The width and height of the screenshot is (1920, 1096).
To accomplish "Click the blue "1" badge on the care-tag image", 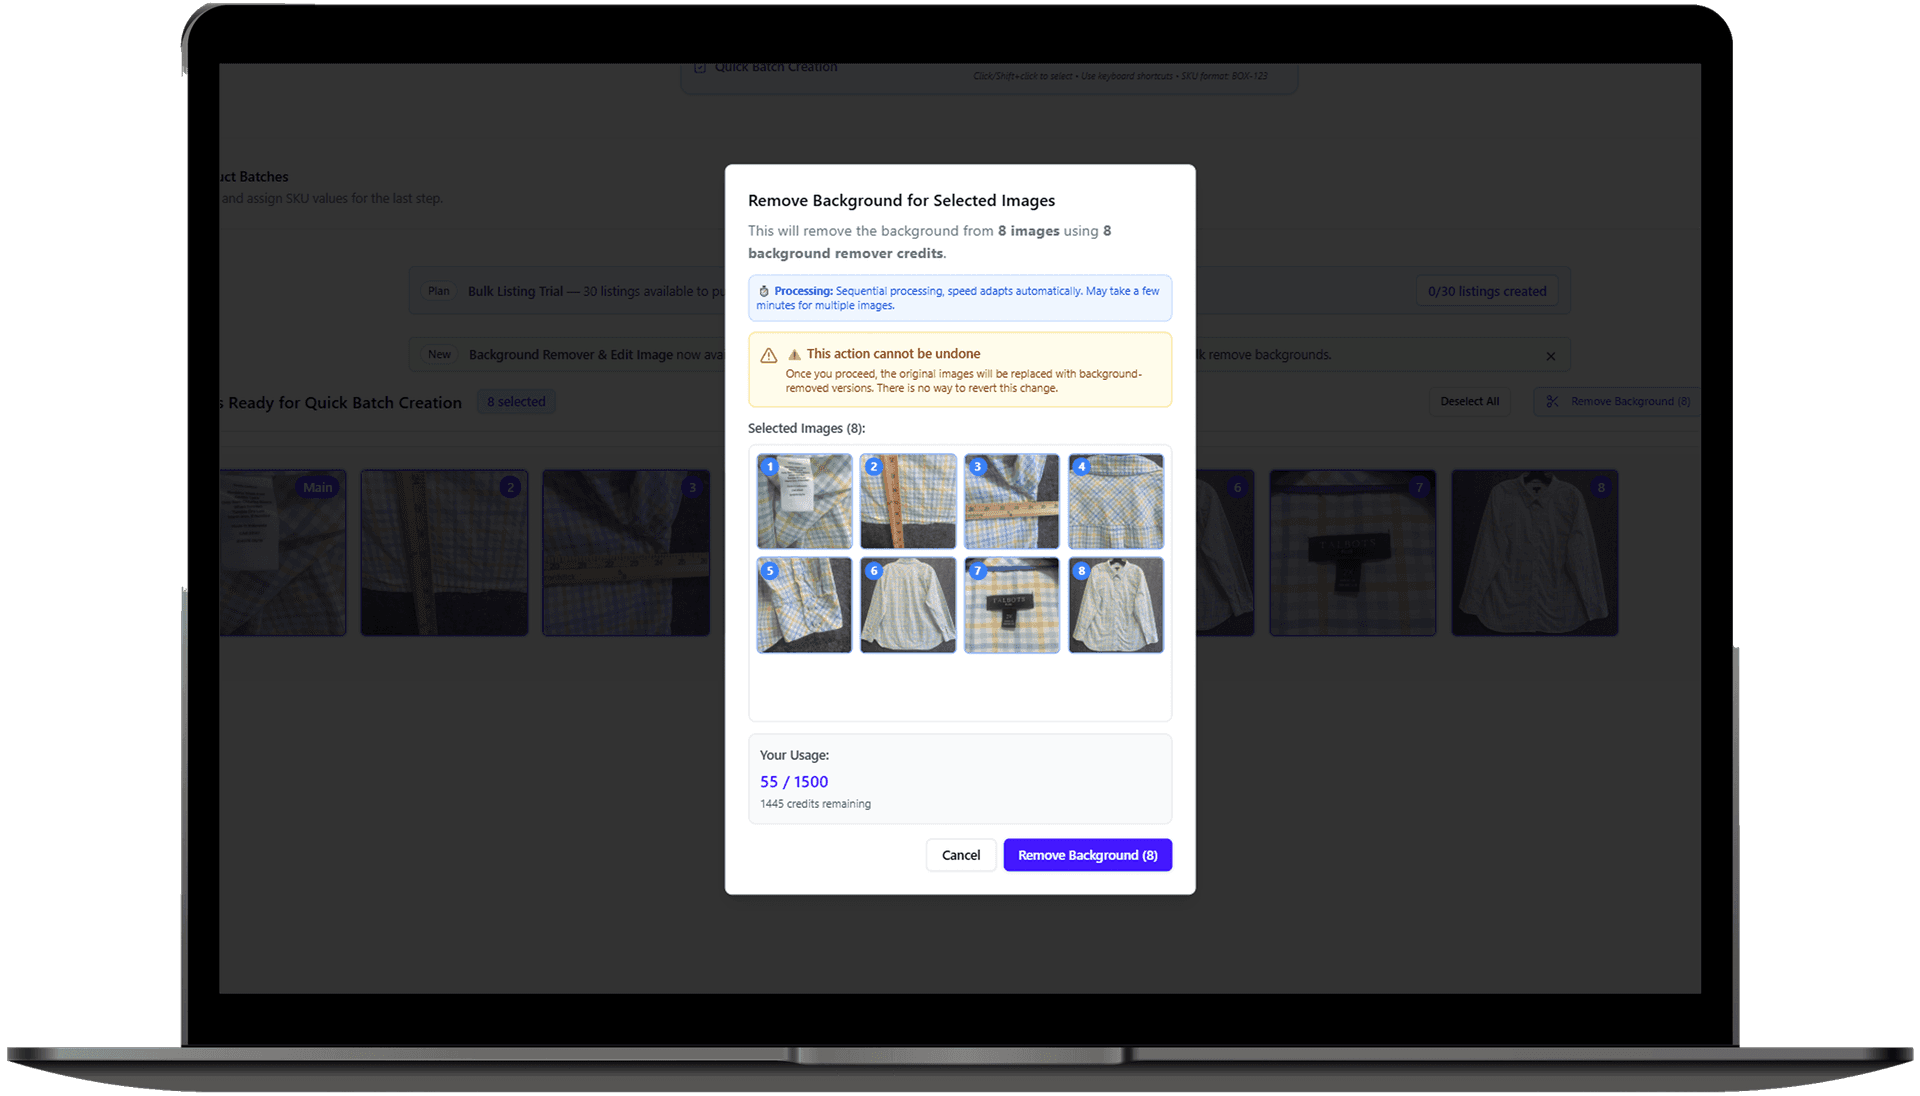I will (770, 466).
